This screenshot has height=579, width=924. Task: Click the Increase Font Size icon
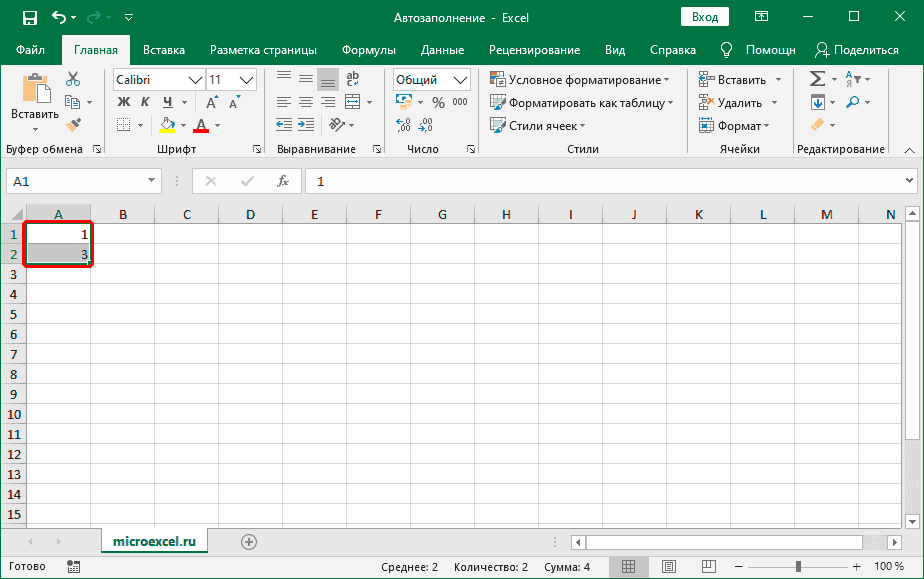(x=213, y=102)
